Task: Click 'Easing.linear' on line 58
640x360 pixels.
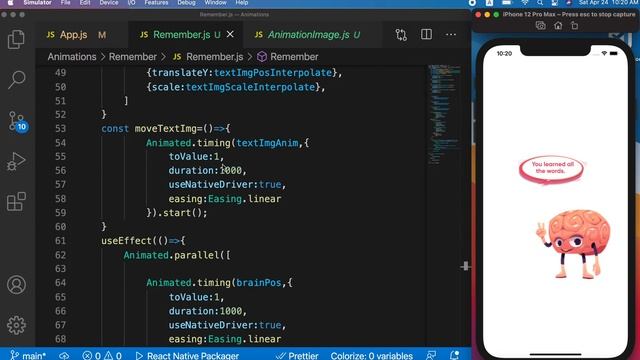Action: [244, 199]
